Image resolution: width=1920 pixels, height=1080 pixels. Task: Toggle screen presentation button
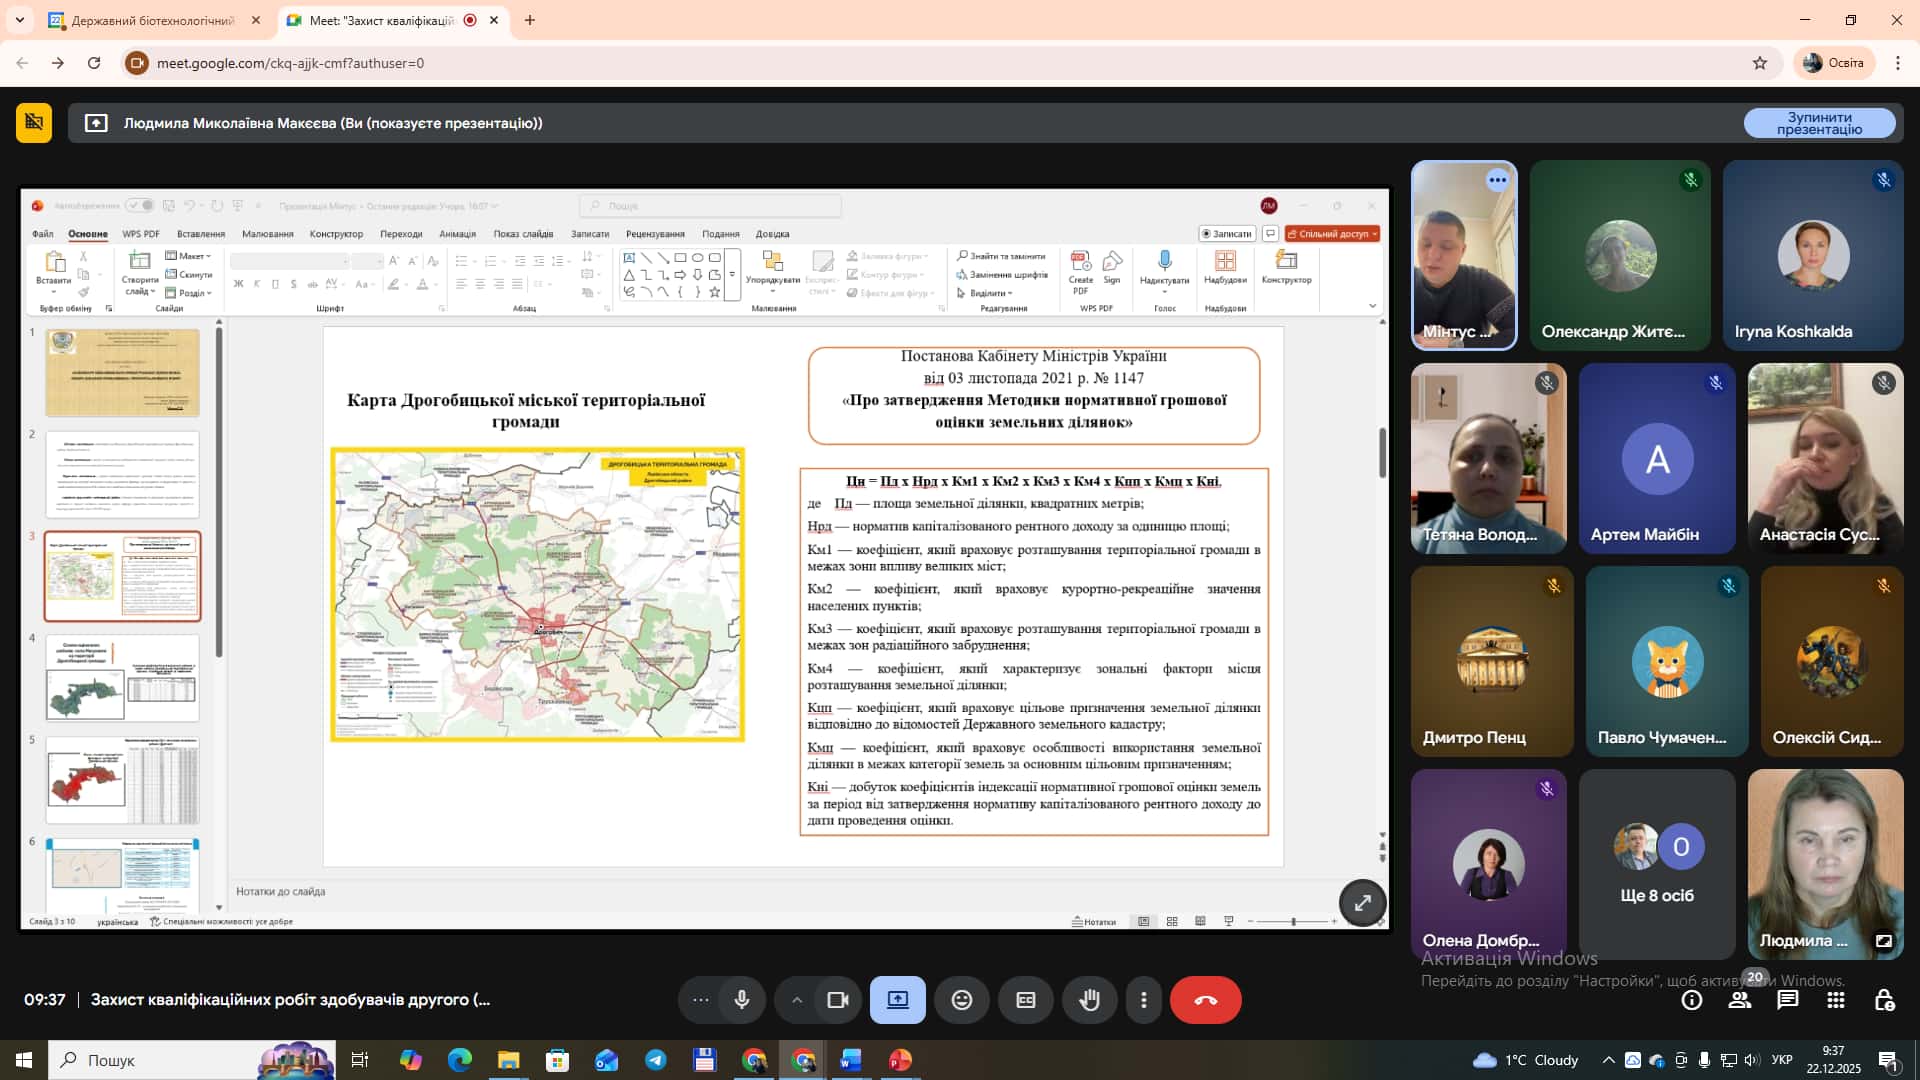coord(897,1000)
